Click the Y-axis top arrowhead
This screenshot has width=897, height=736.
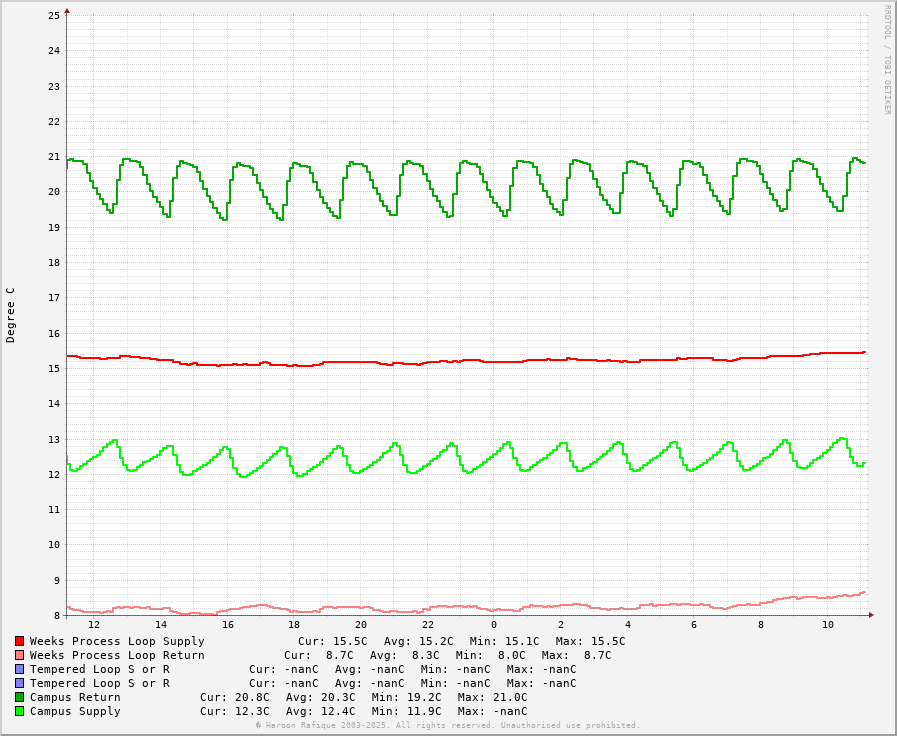pos(67,11)
